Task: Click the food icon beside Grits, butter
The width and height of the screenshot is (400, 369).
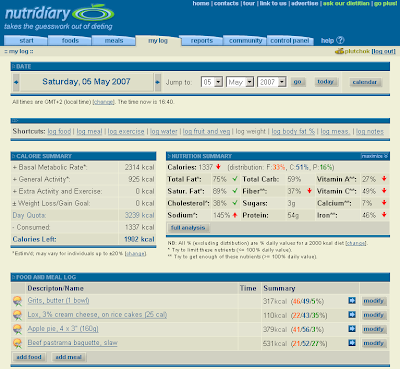Action: point(17,301)
